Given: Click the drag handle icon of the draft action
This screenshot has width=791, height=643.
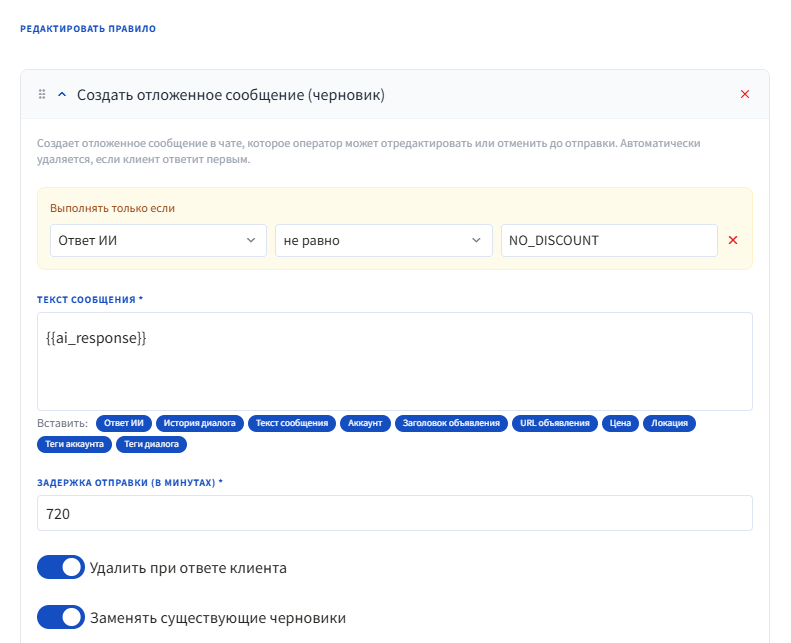Looking at the screenshot, I should 42,94.
